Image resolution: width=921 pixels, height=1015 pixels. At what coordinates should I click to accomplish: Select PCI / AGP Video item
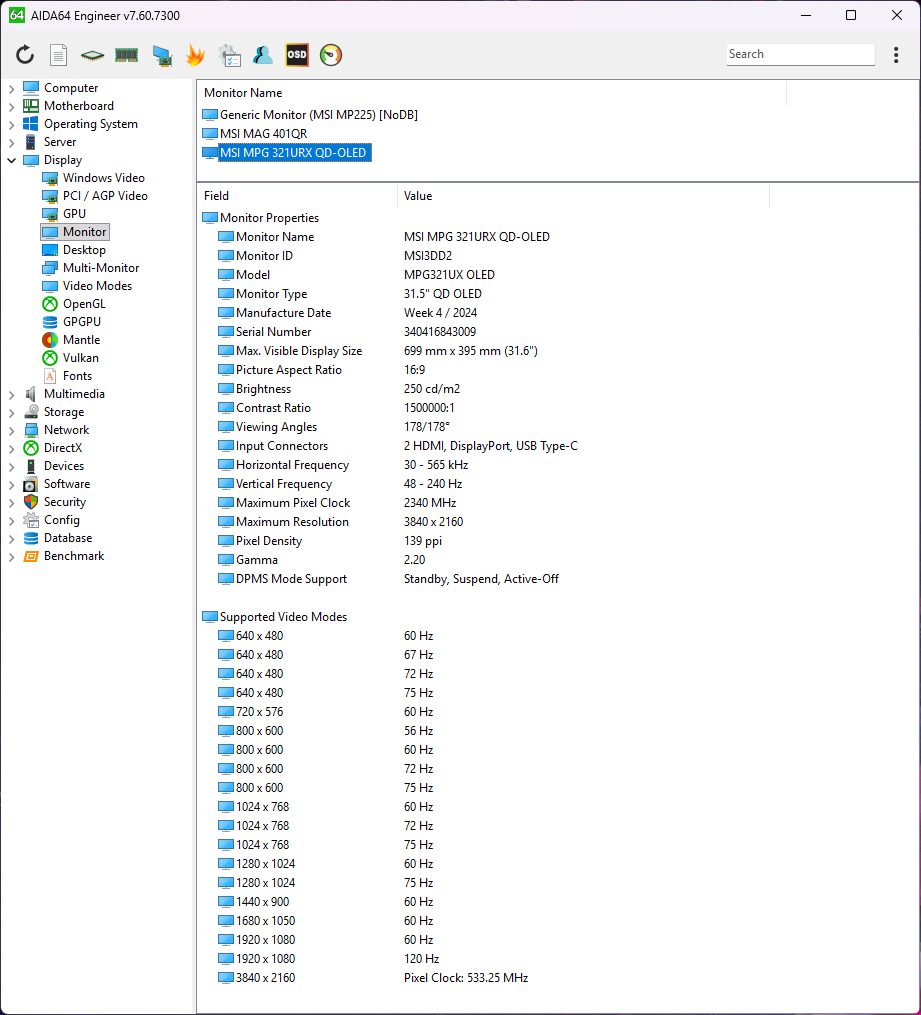tap(105, 195)
